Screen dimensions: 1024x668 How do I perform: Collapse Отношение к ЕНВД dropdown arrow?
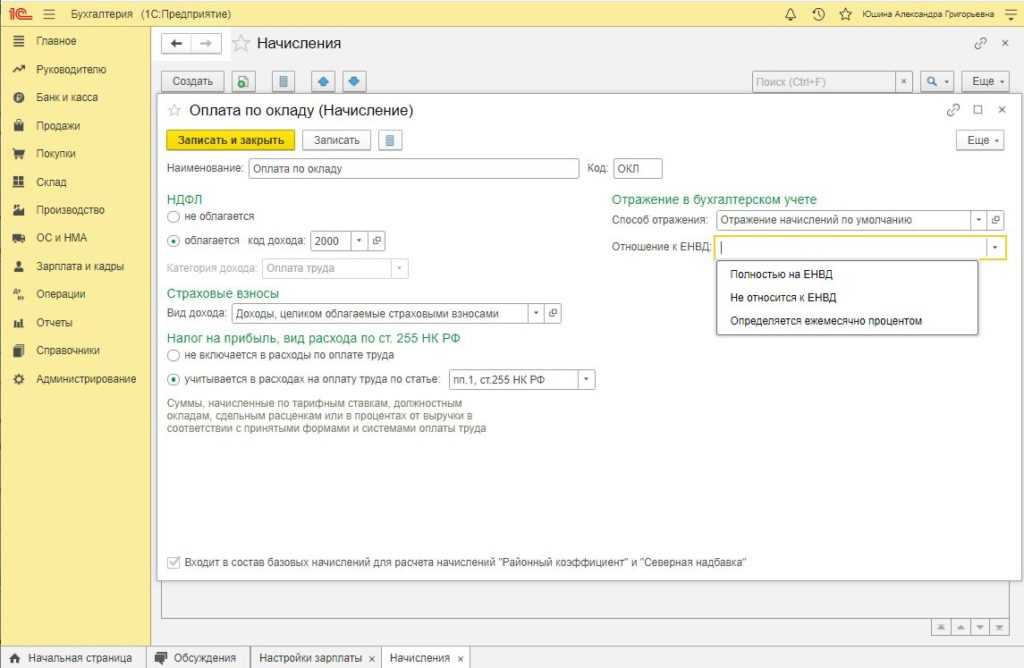click(995, 247)
